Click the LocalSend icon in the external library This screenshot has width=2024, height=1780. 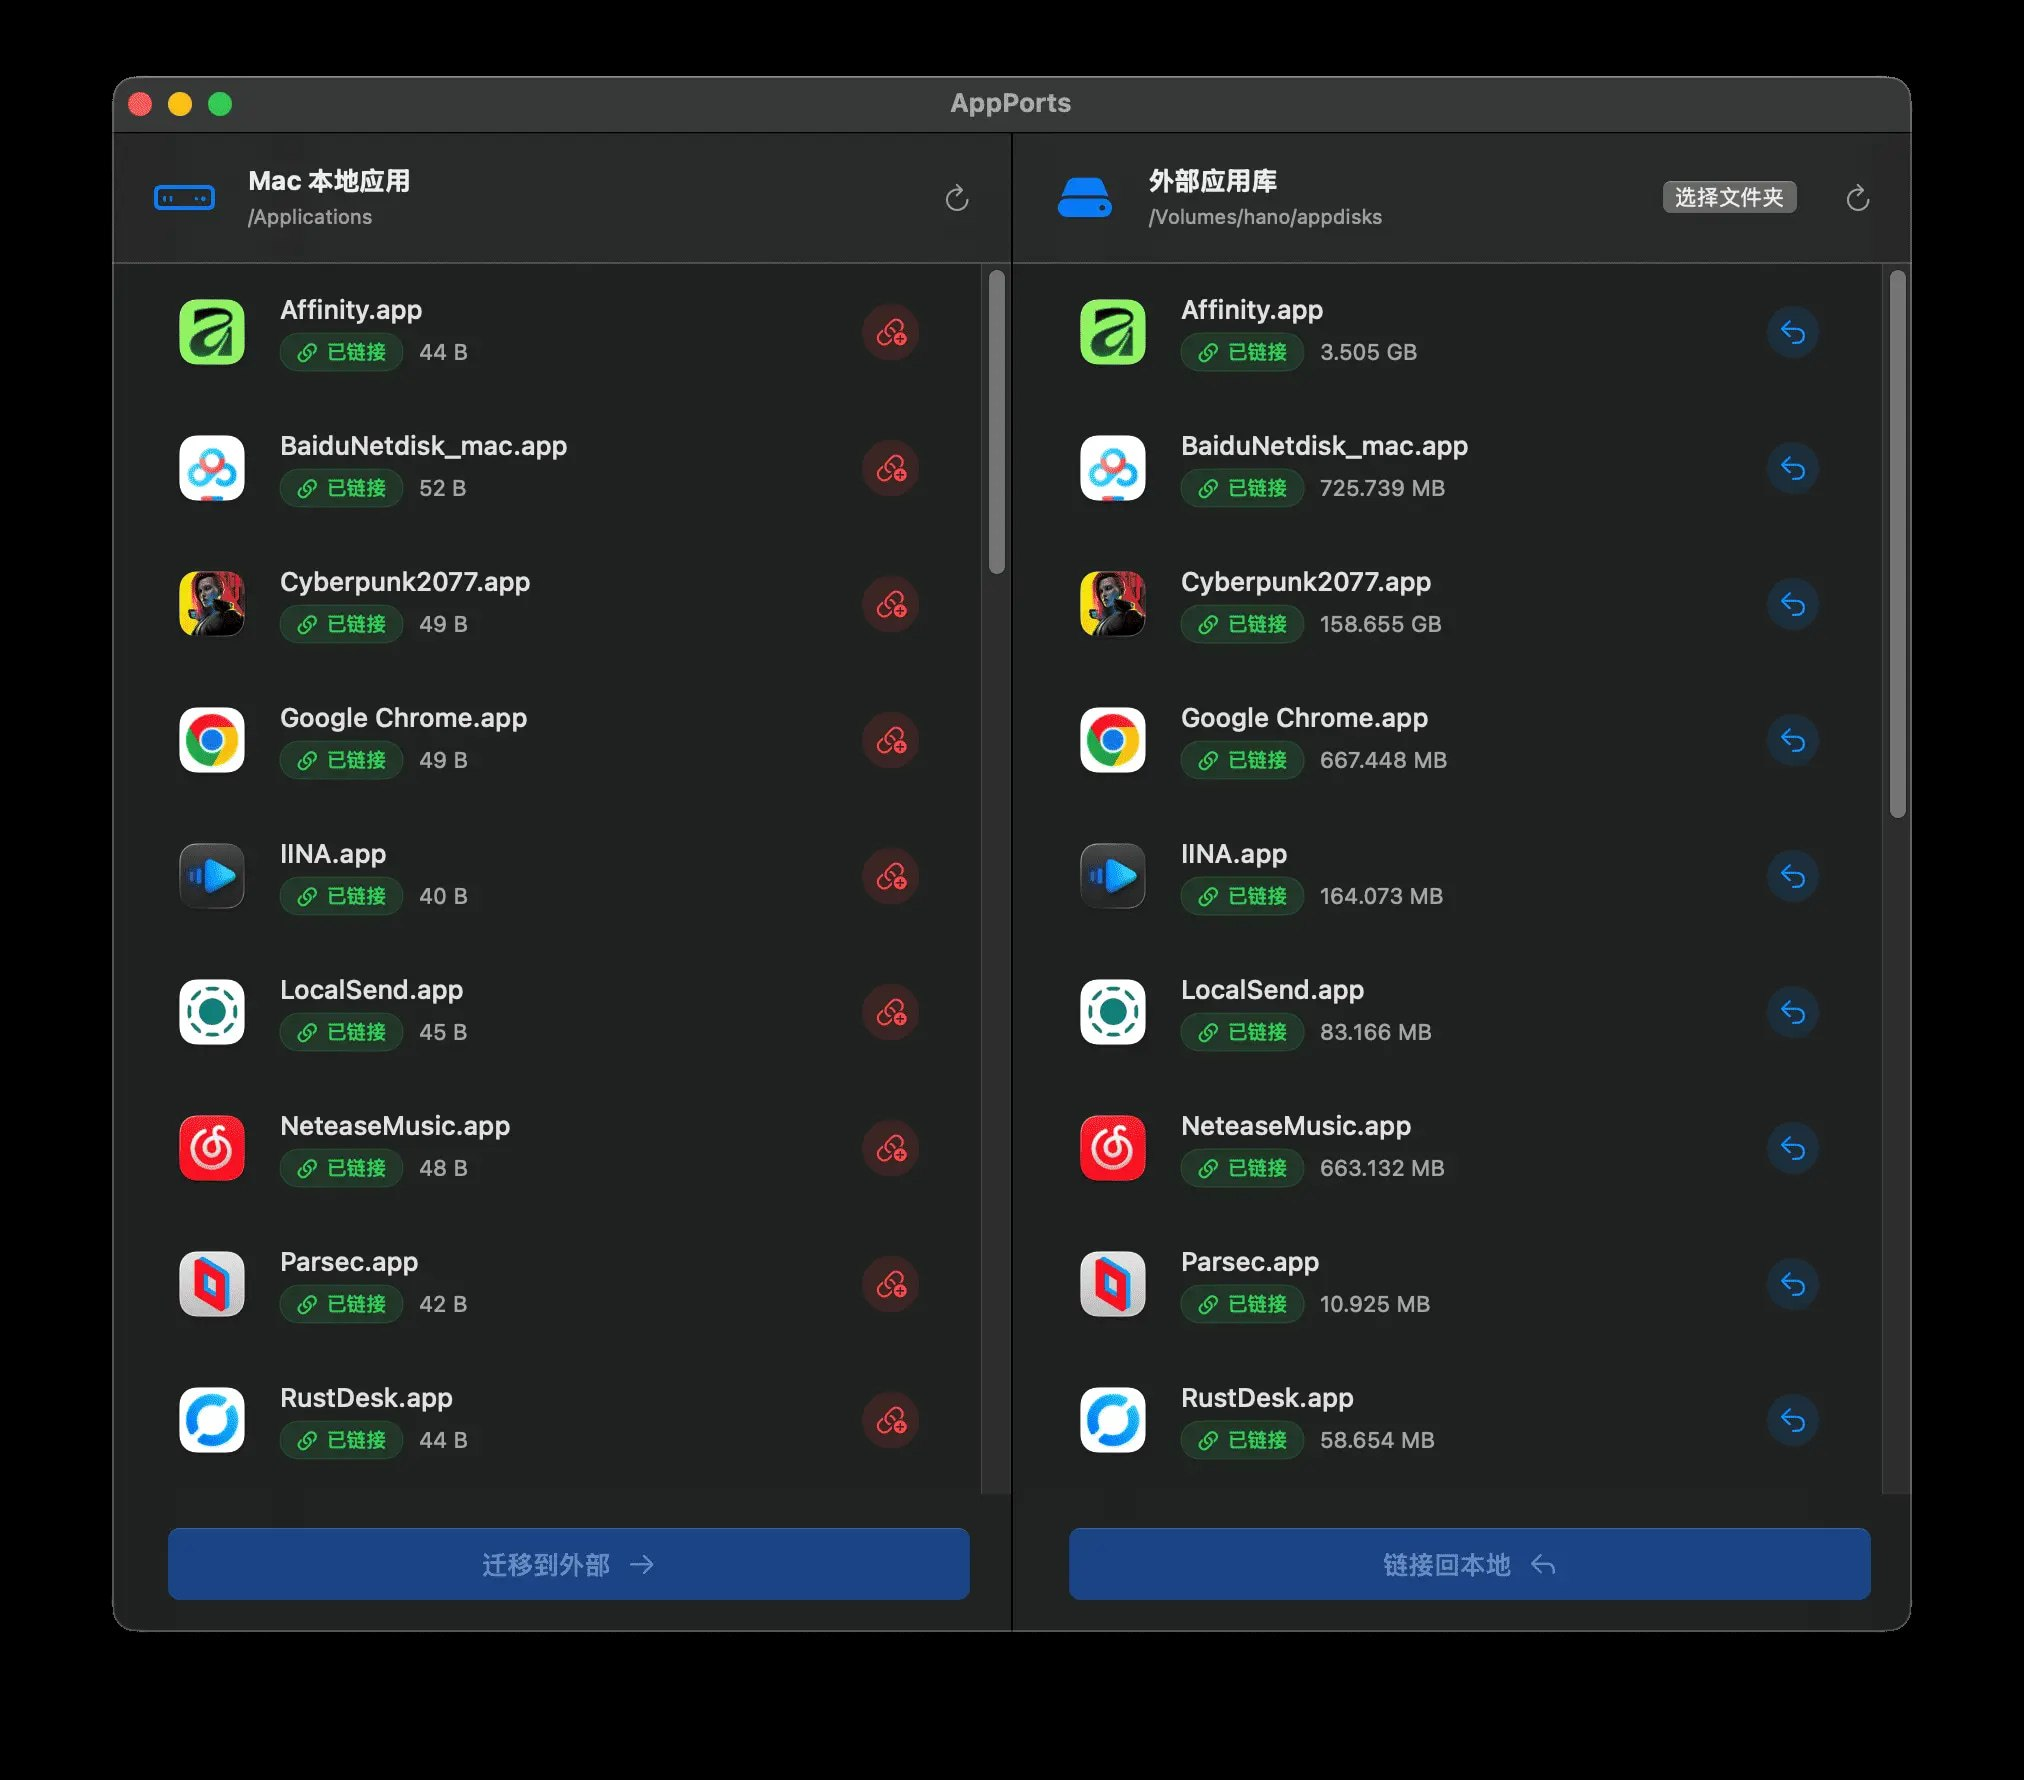(x=1112, y=1013)
